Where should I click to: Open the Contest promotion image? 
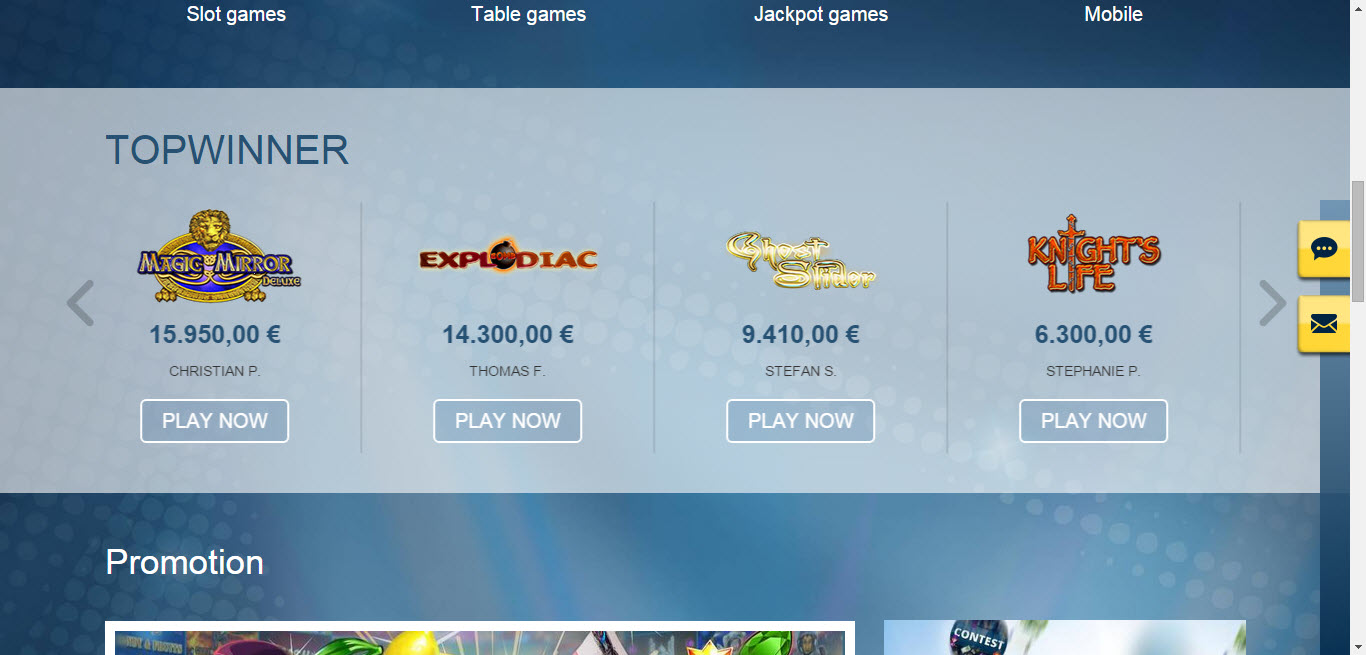(x=1065, y=638)
